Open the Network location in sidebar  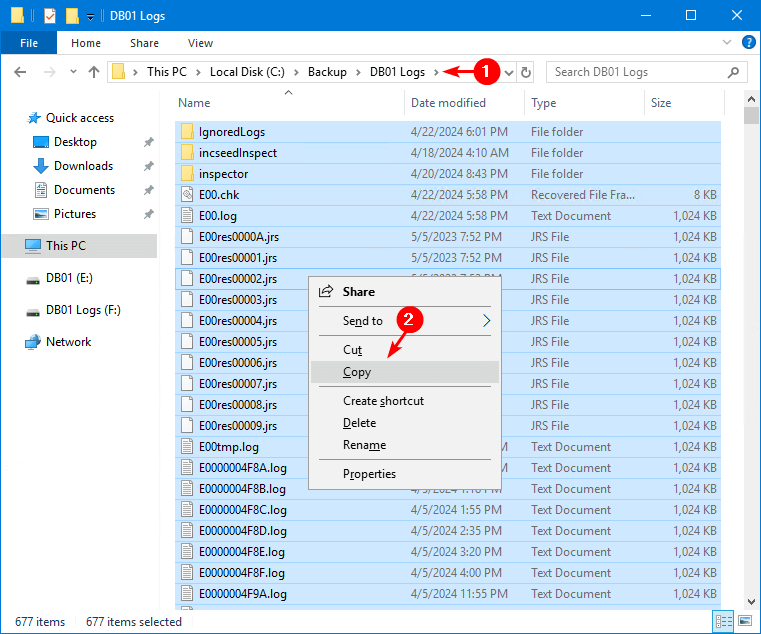tap(68, 342)
